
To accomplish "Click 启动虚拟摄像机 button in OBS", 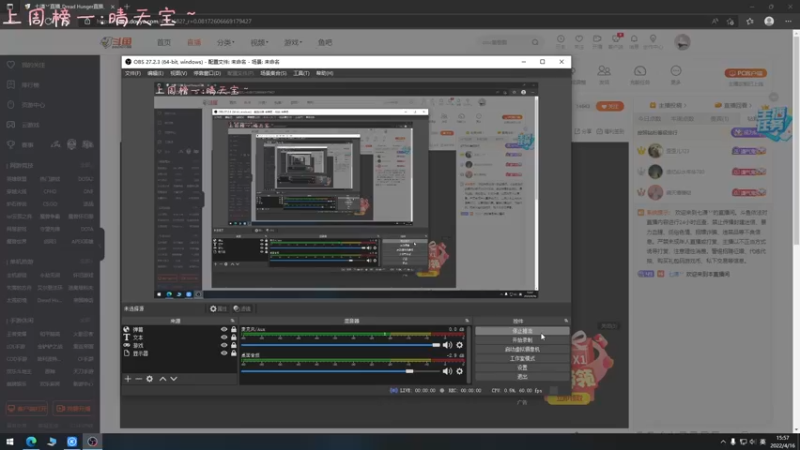I will (522, 349).
